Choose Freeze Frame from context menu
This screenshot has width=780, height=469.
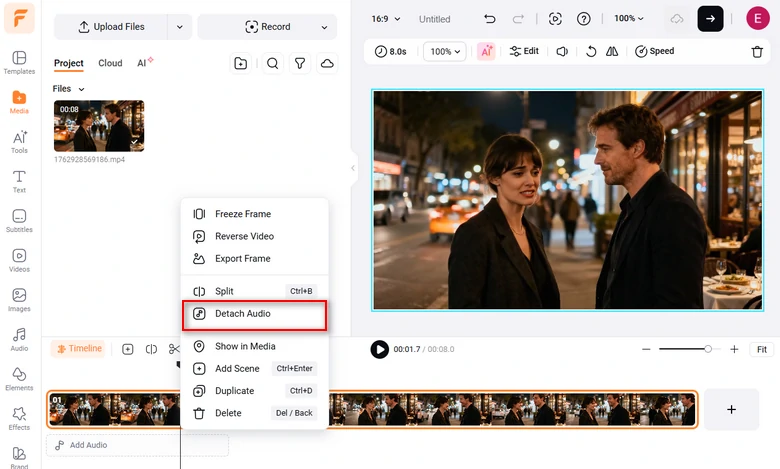pos(254,214)
